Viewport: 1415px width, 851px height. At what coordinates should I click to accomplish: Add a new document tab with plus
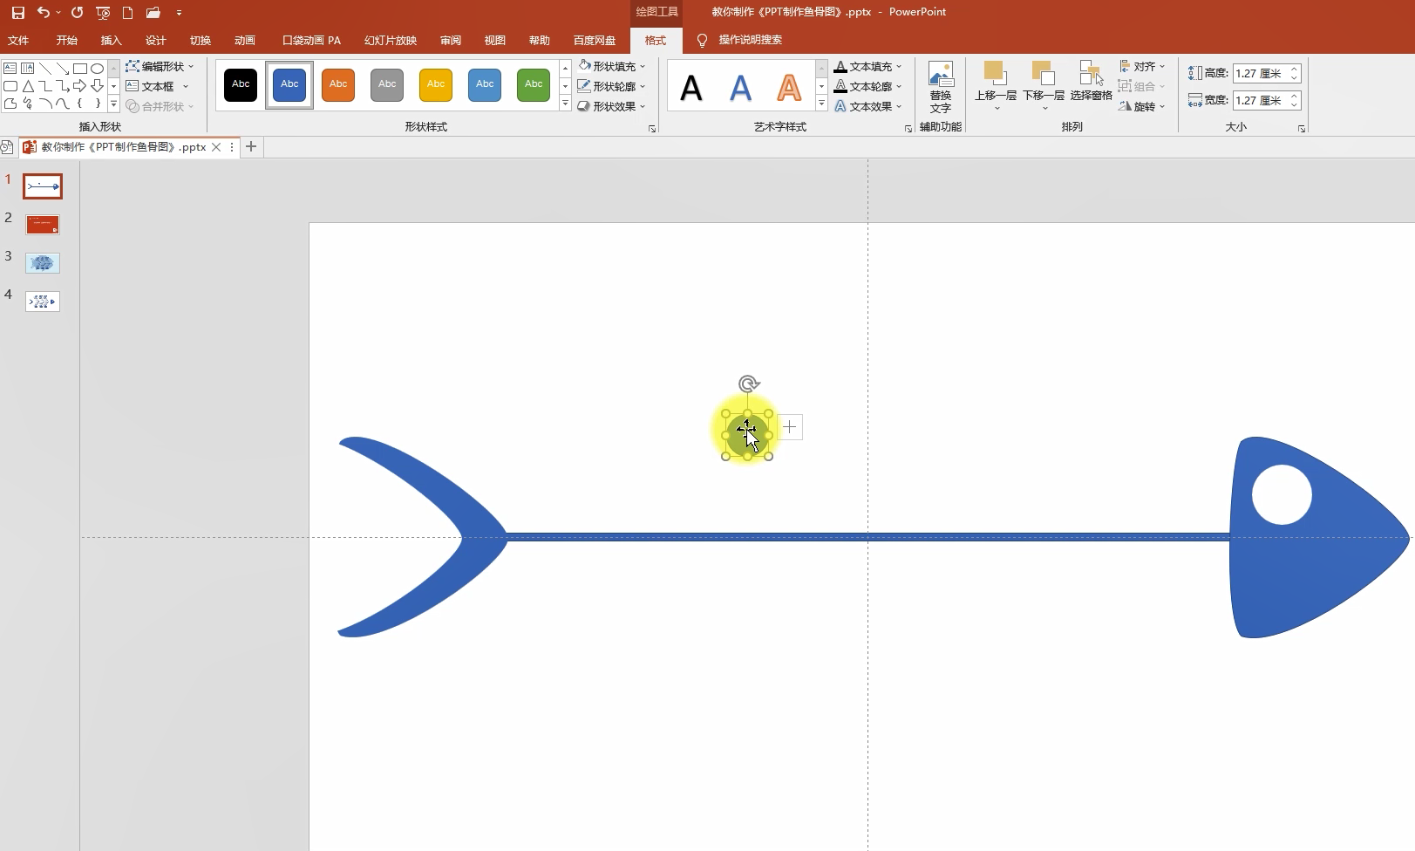251,147
